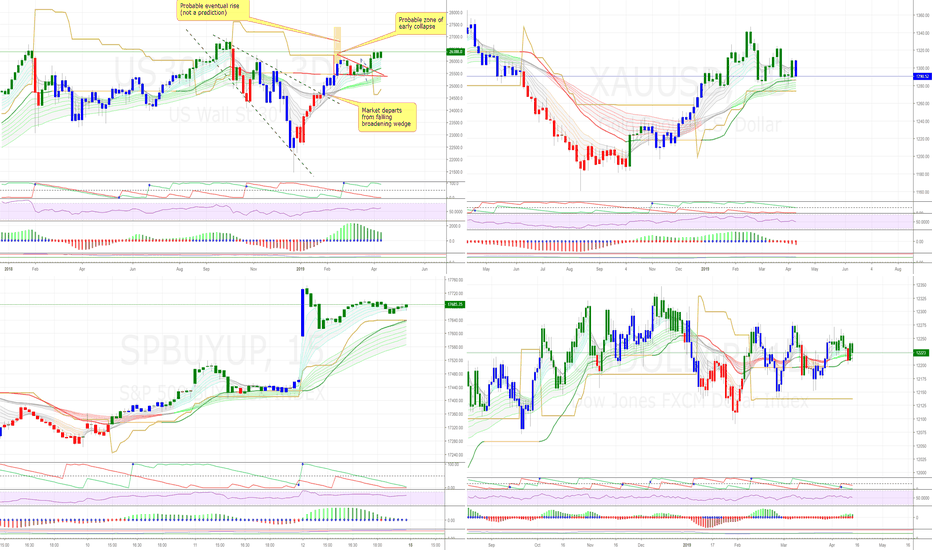
Task: Click 'Oct' on the Dollar Index time axis
Action: click(x=537, y=545)
